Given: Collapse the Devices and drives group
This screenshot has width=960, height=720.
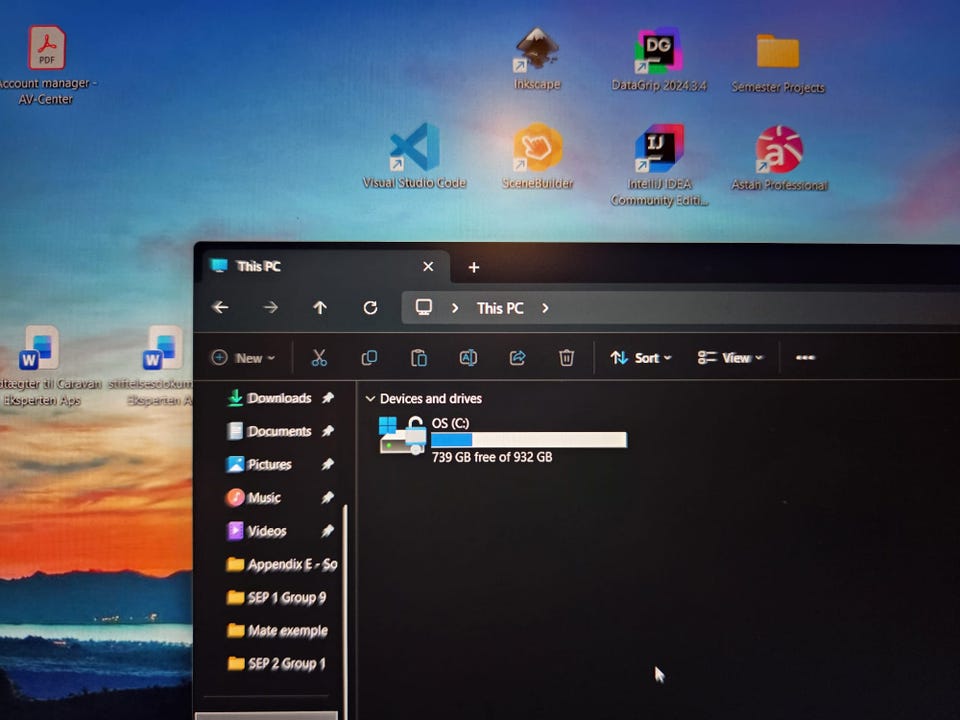Looking at the screenshot, I should click(370, 399).
